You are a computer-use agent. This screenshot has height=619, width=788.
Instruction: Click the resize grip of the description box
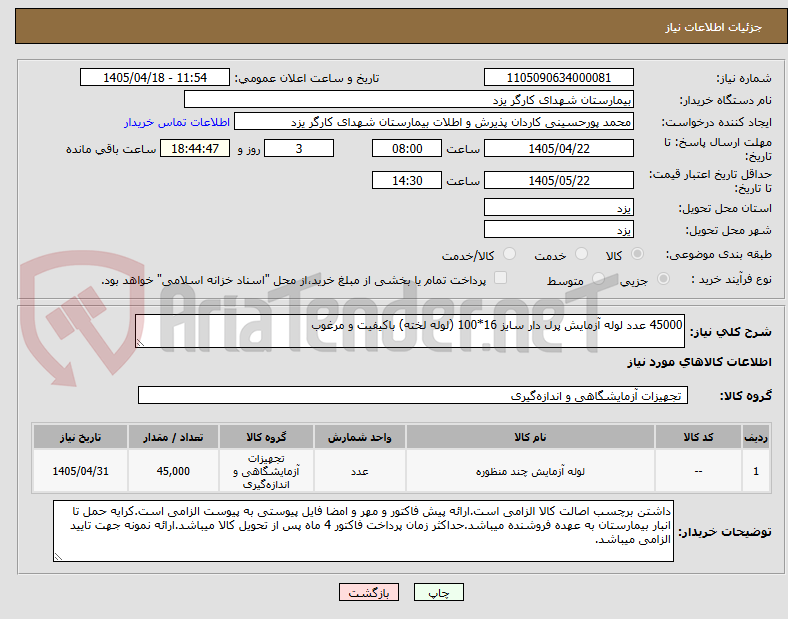click(140, 342)
